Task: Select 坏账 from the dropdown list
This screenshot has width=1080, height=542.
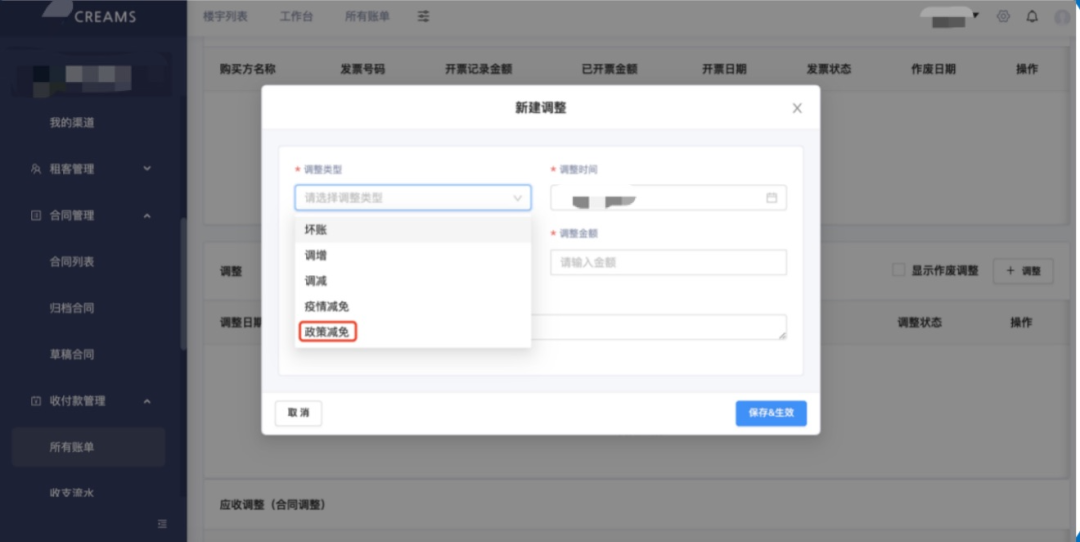Action: (413, 229)
